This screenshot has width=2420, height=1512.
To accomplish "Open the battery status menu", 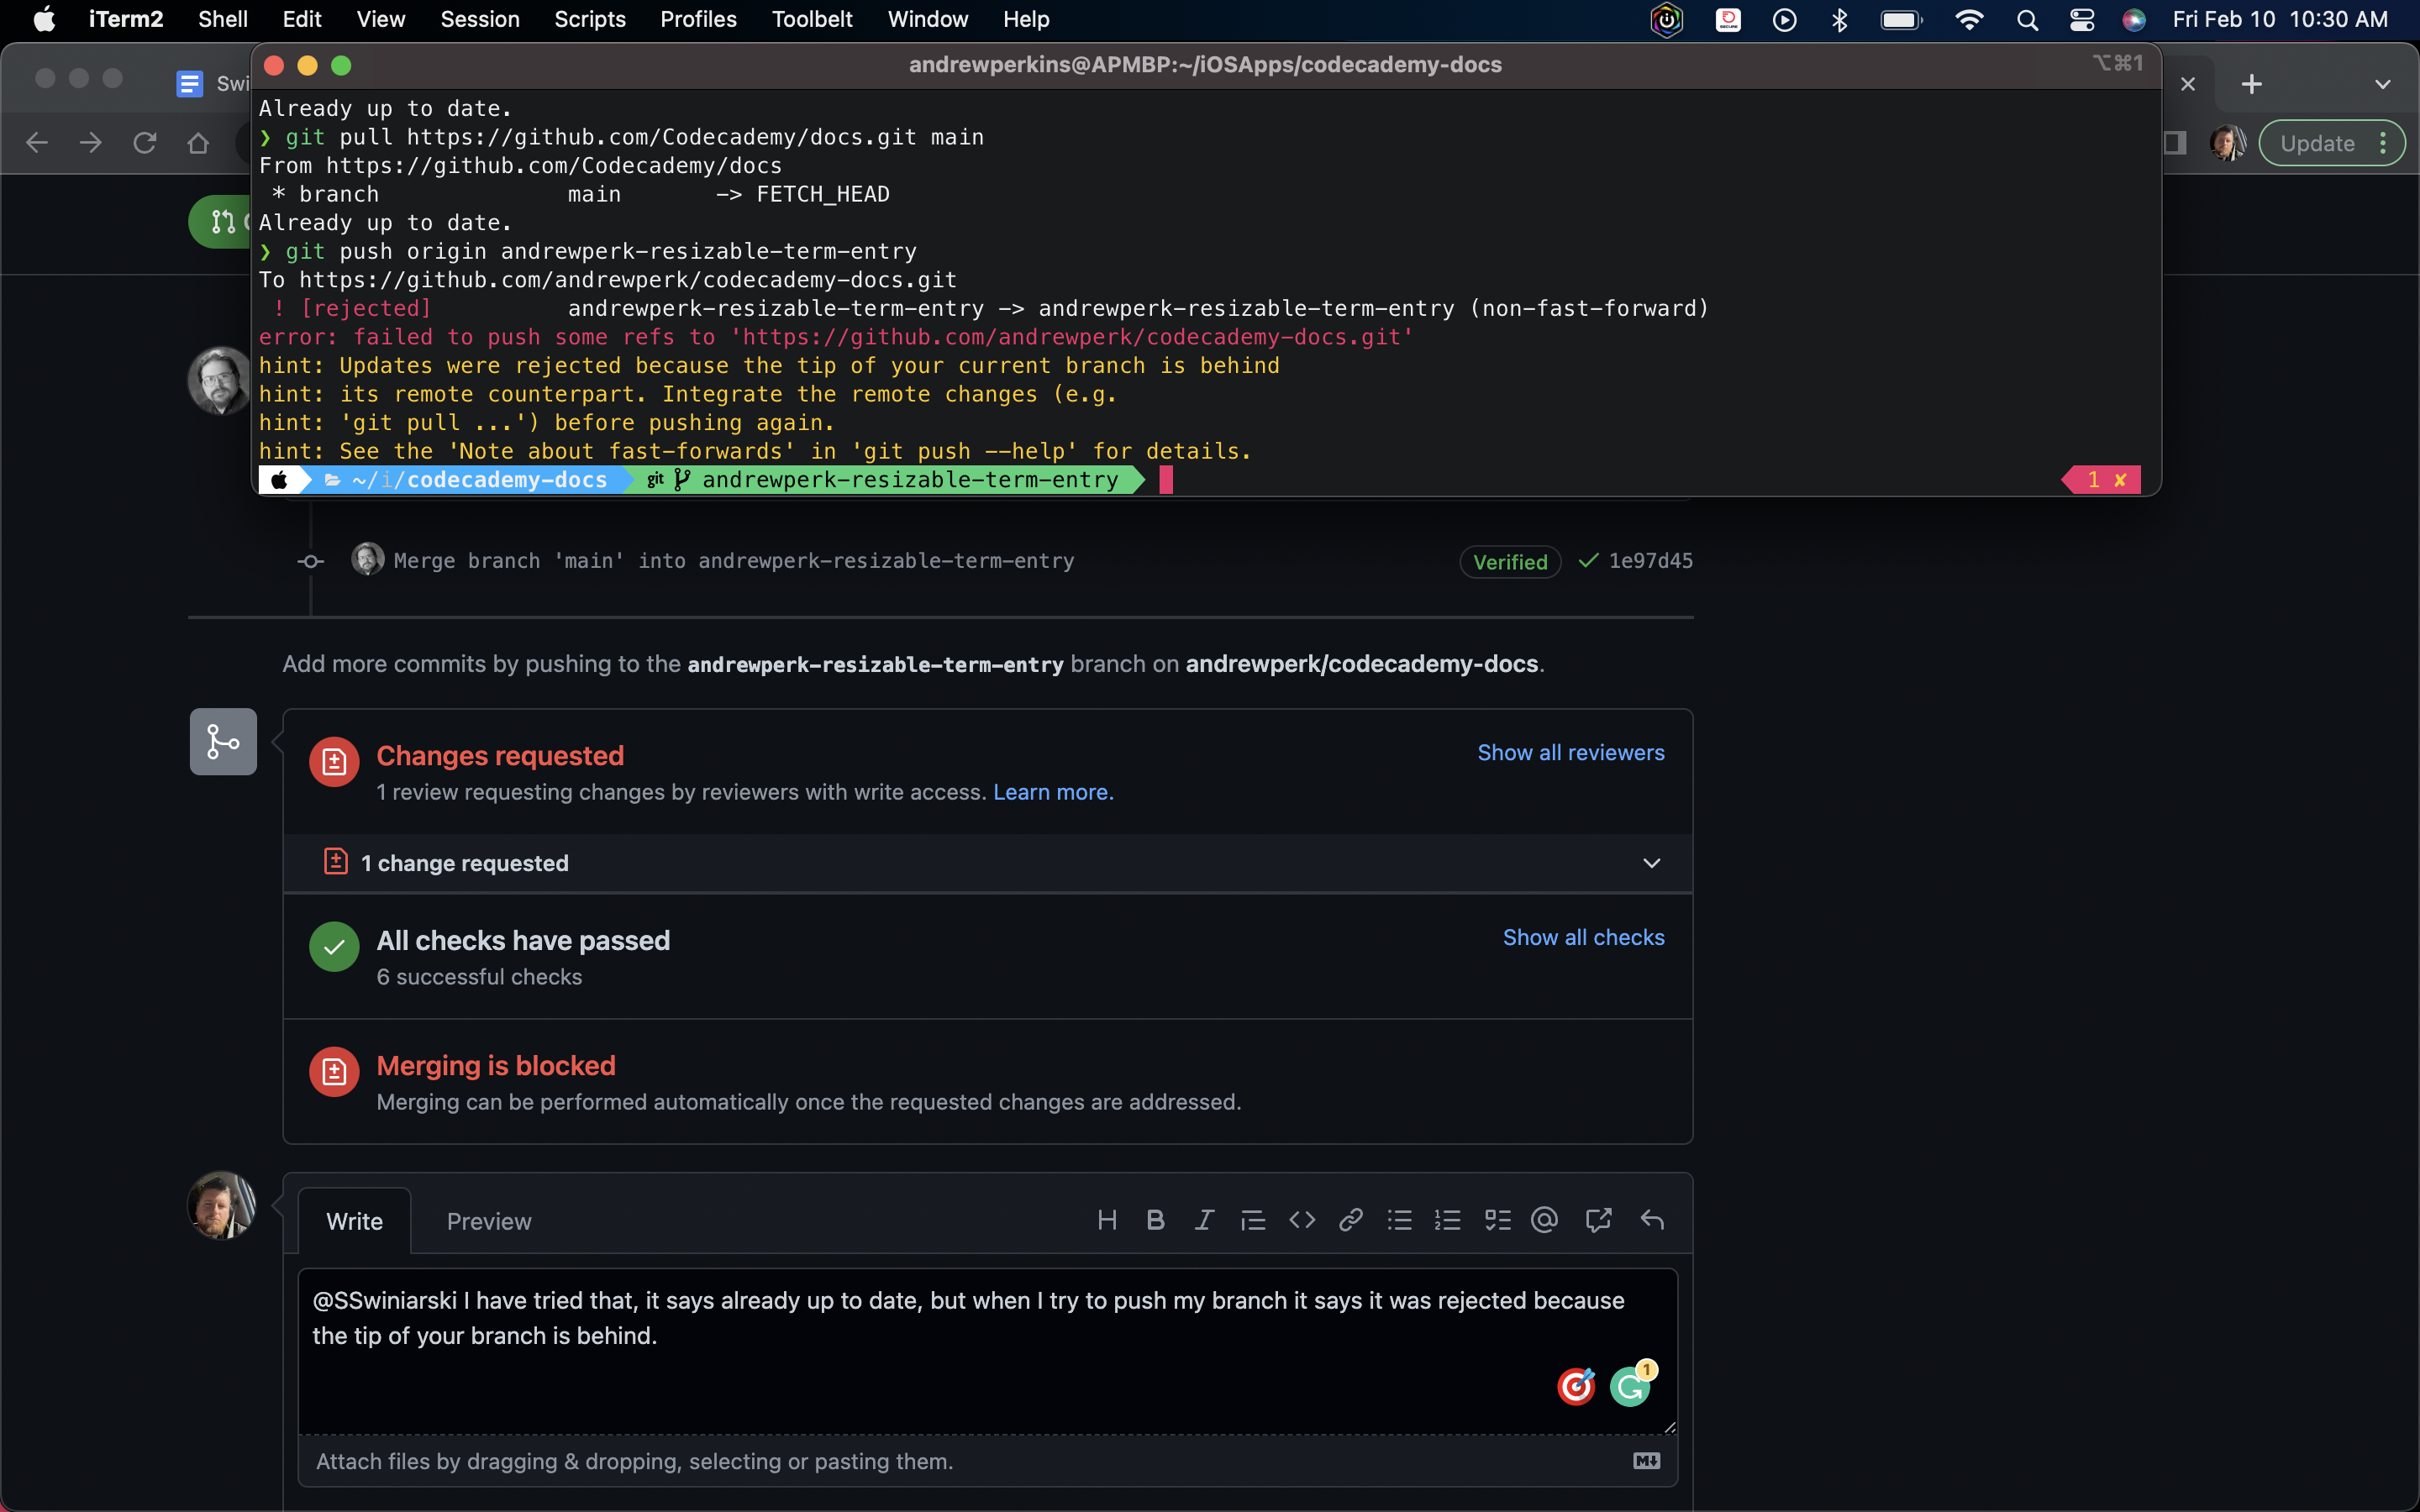I will tap(1901, 20).
